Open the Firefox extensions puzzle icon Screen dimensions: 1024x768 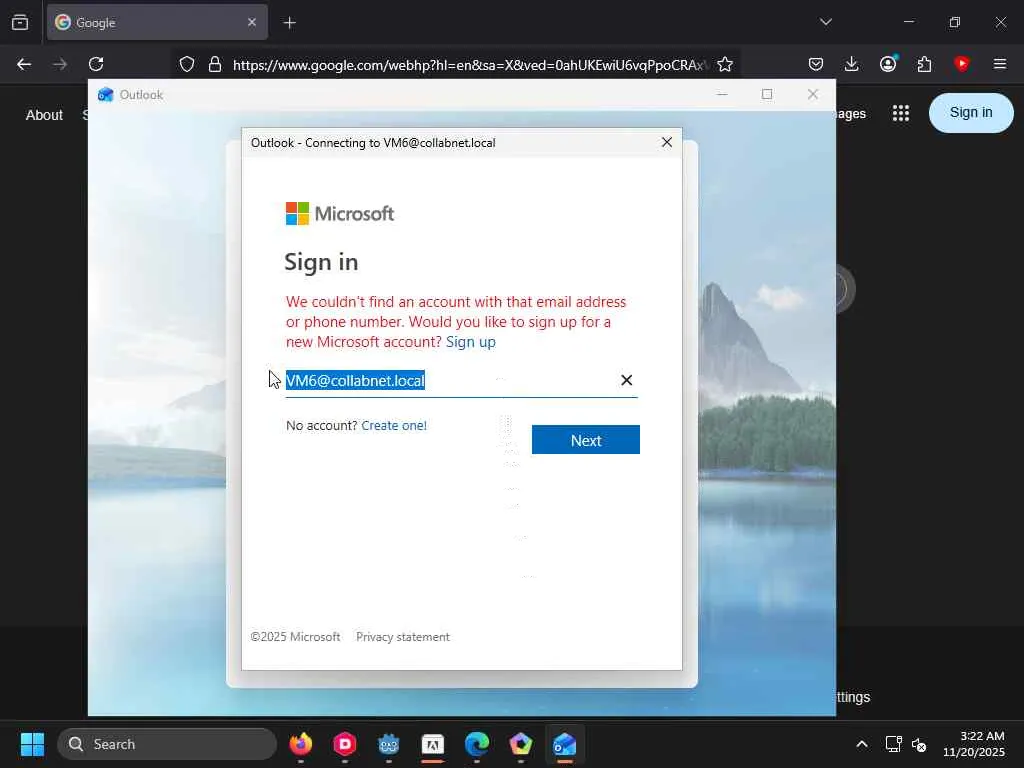(924, 64)
